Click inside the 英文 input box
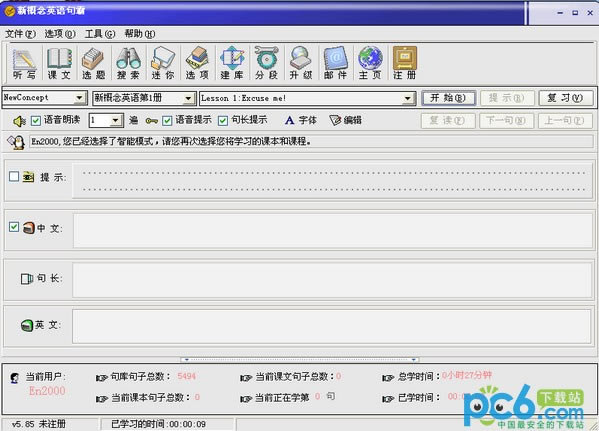 point(332,326)
